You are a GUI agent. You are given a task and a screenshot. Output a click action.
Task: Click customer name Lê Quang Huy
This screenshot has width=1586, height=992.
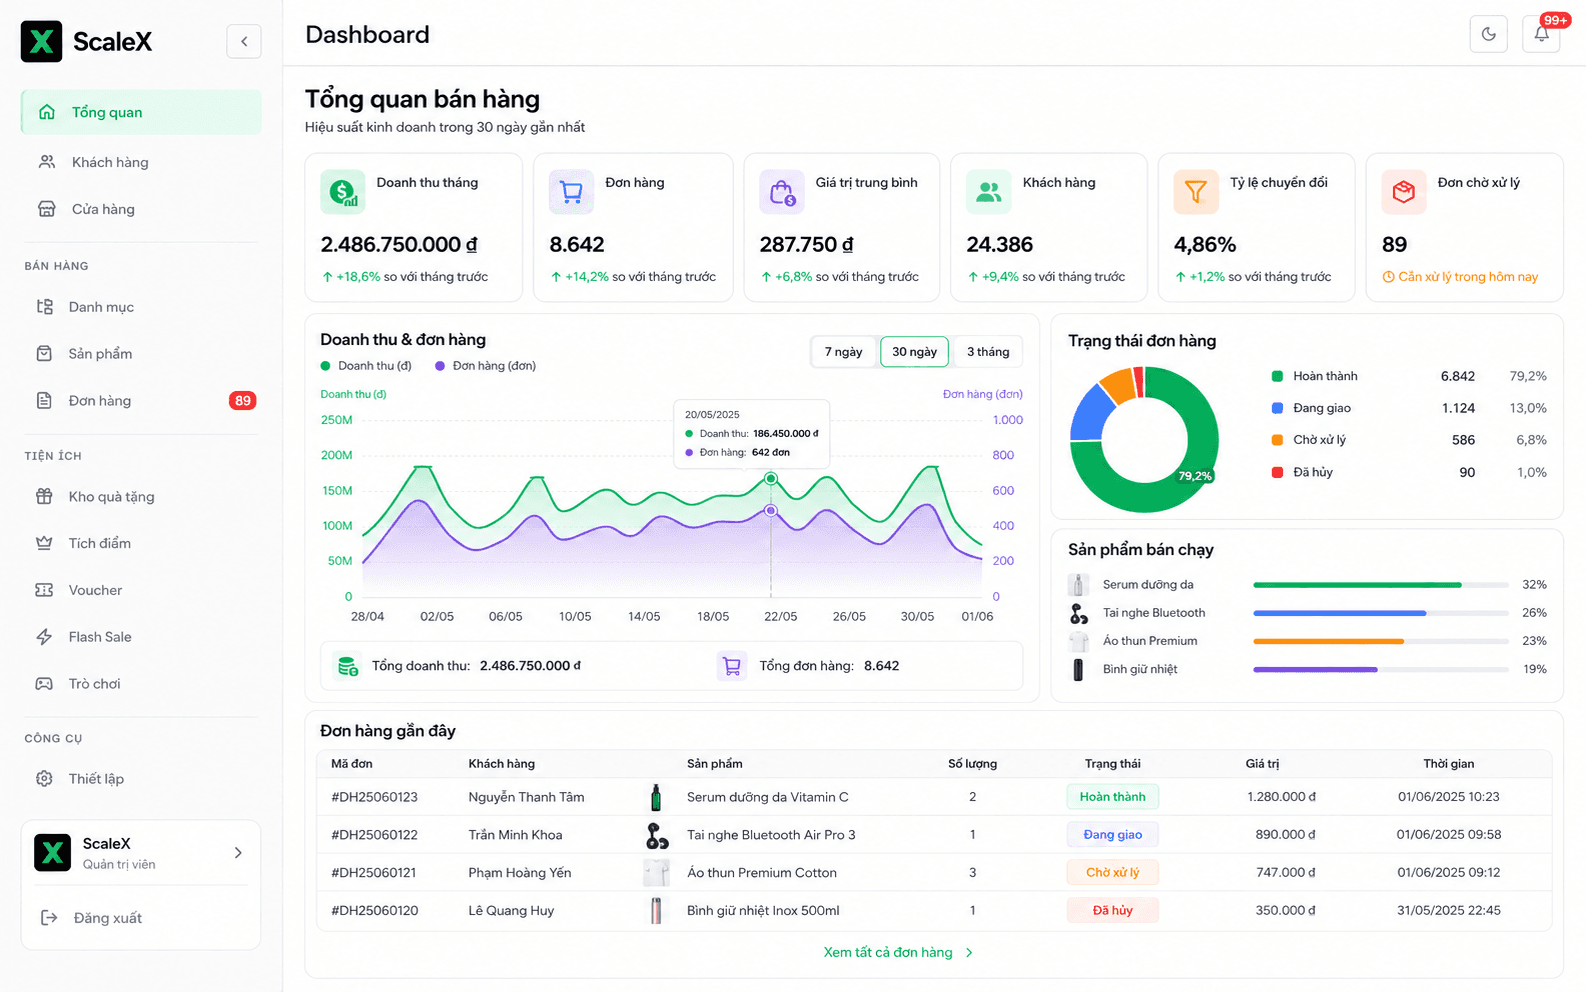click(x=511, y=911)
